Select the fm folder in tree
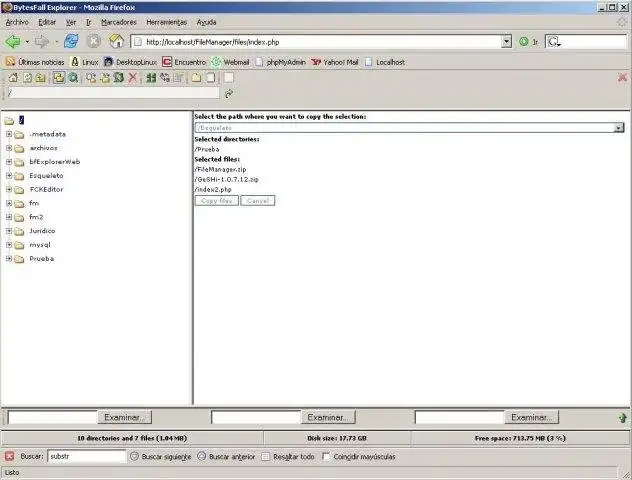This screenshot has width=632, height=480. pos(34,204)
